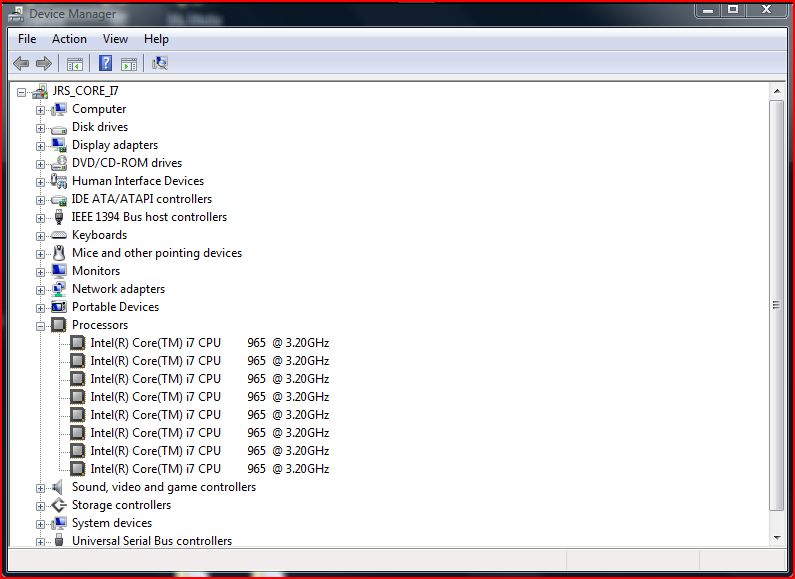Image resolution: width=795 pixels, height=579 pixels.
Task: Minimize the Device Manager window
Action: click(708, 10)
